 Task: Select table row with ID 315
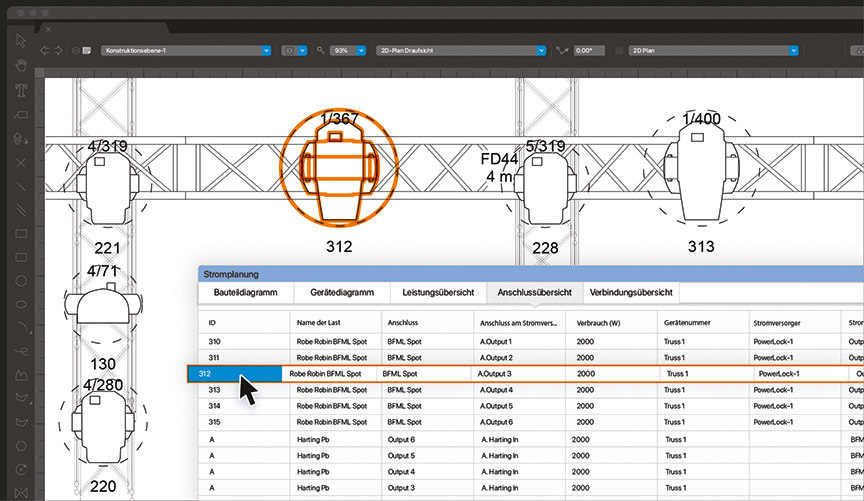[531, 422]
